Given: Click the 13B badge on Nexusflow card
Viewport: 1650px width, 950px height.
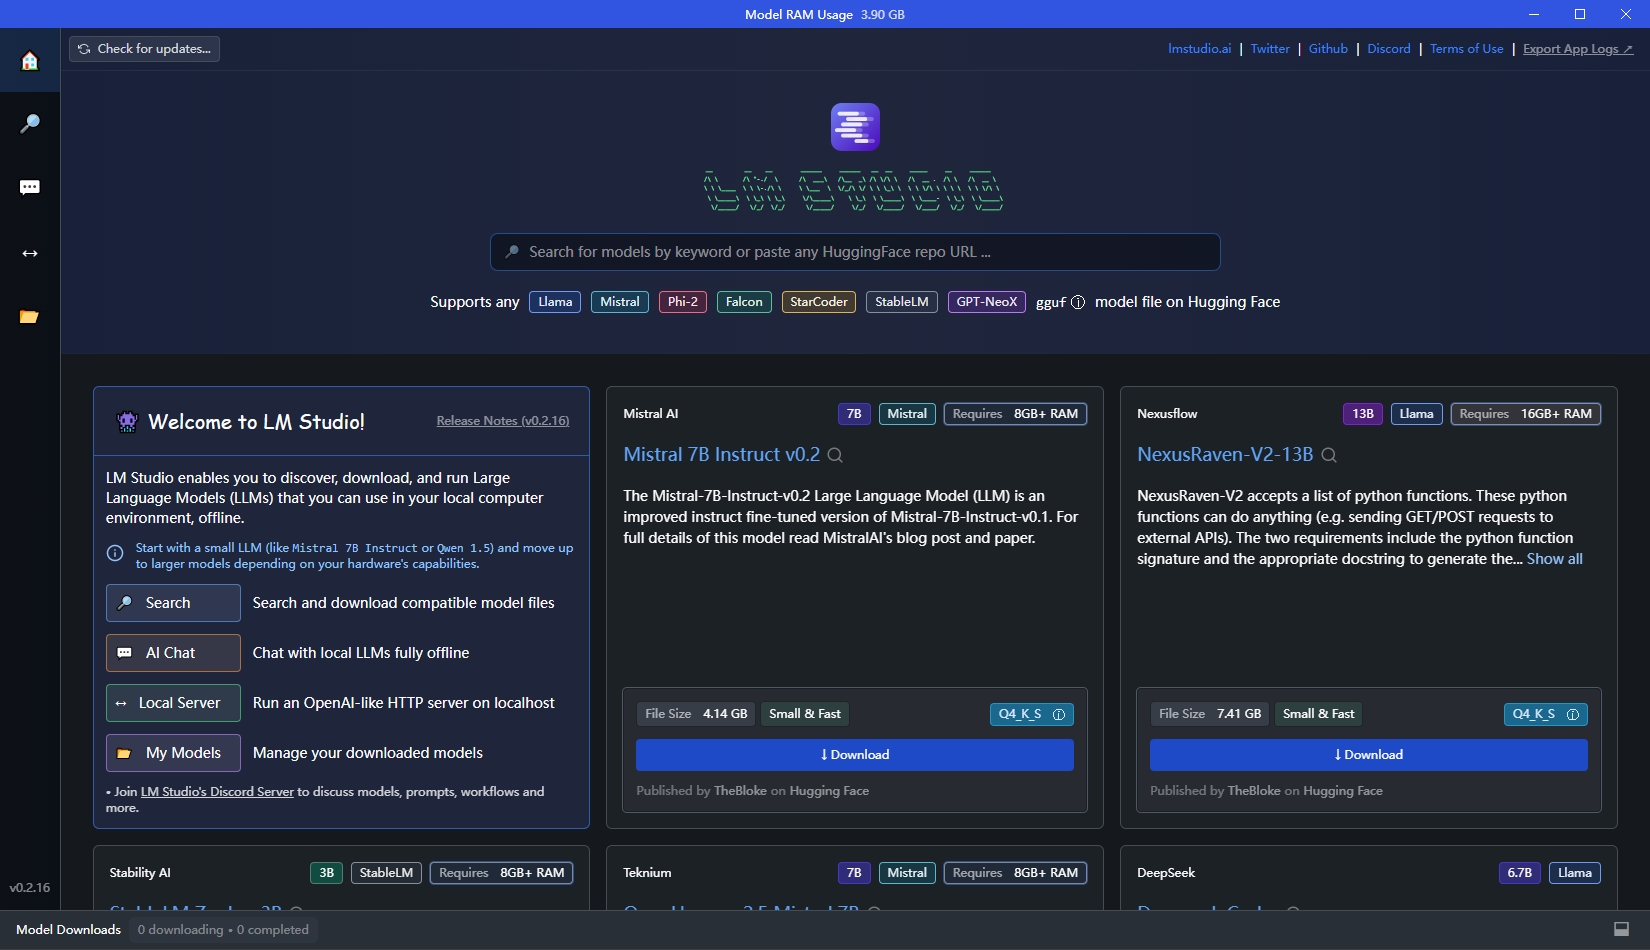Looking at the screenshot, I should tap(1363, 414).
